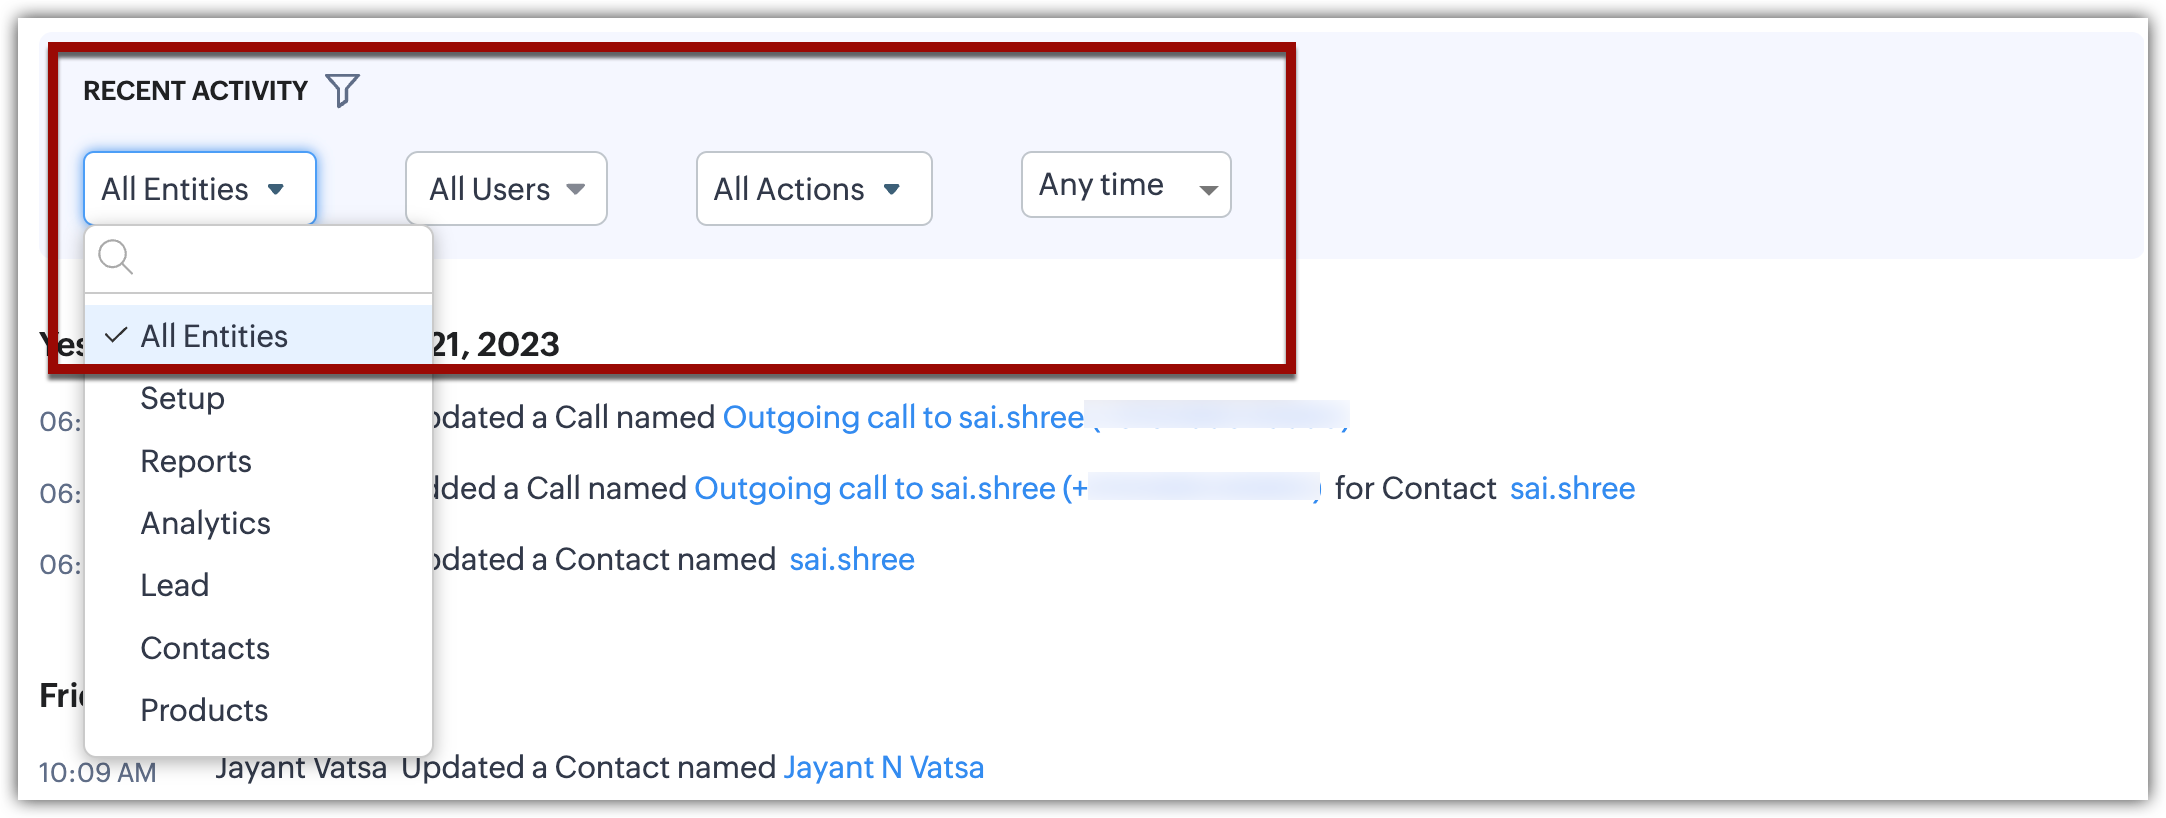
Task: Choose Reports from the entities list
Action: (196, 461)
